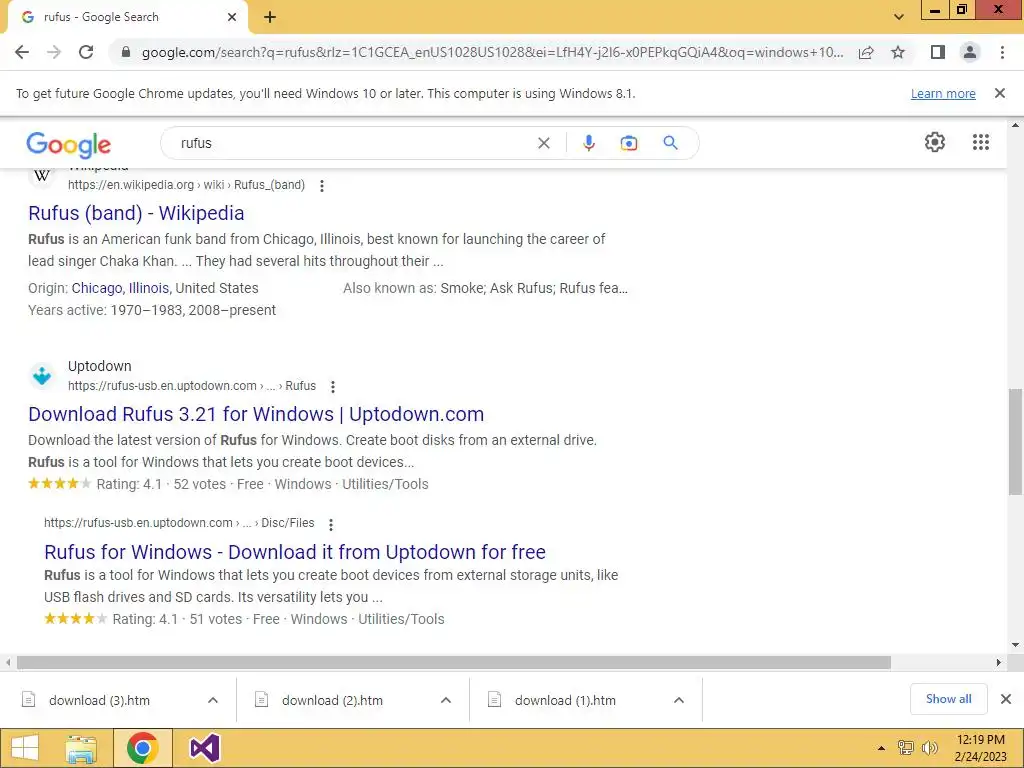This screenshot has width=1024, height=768.
Task: Open Download Rufus 3.21 for Windows result
Action: pyautogui.click(x=256, y=414)
